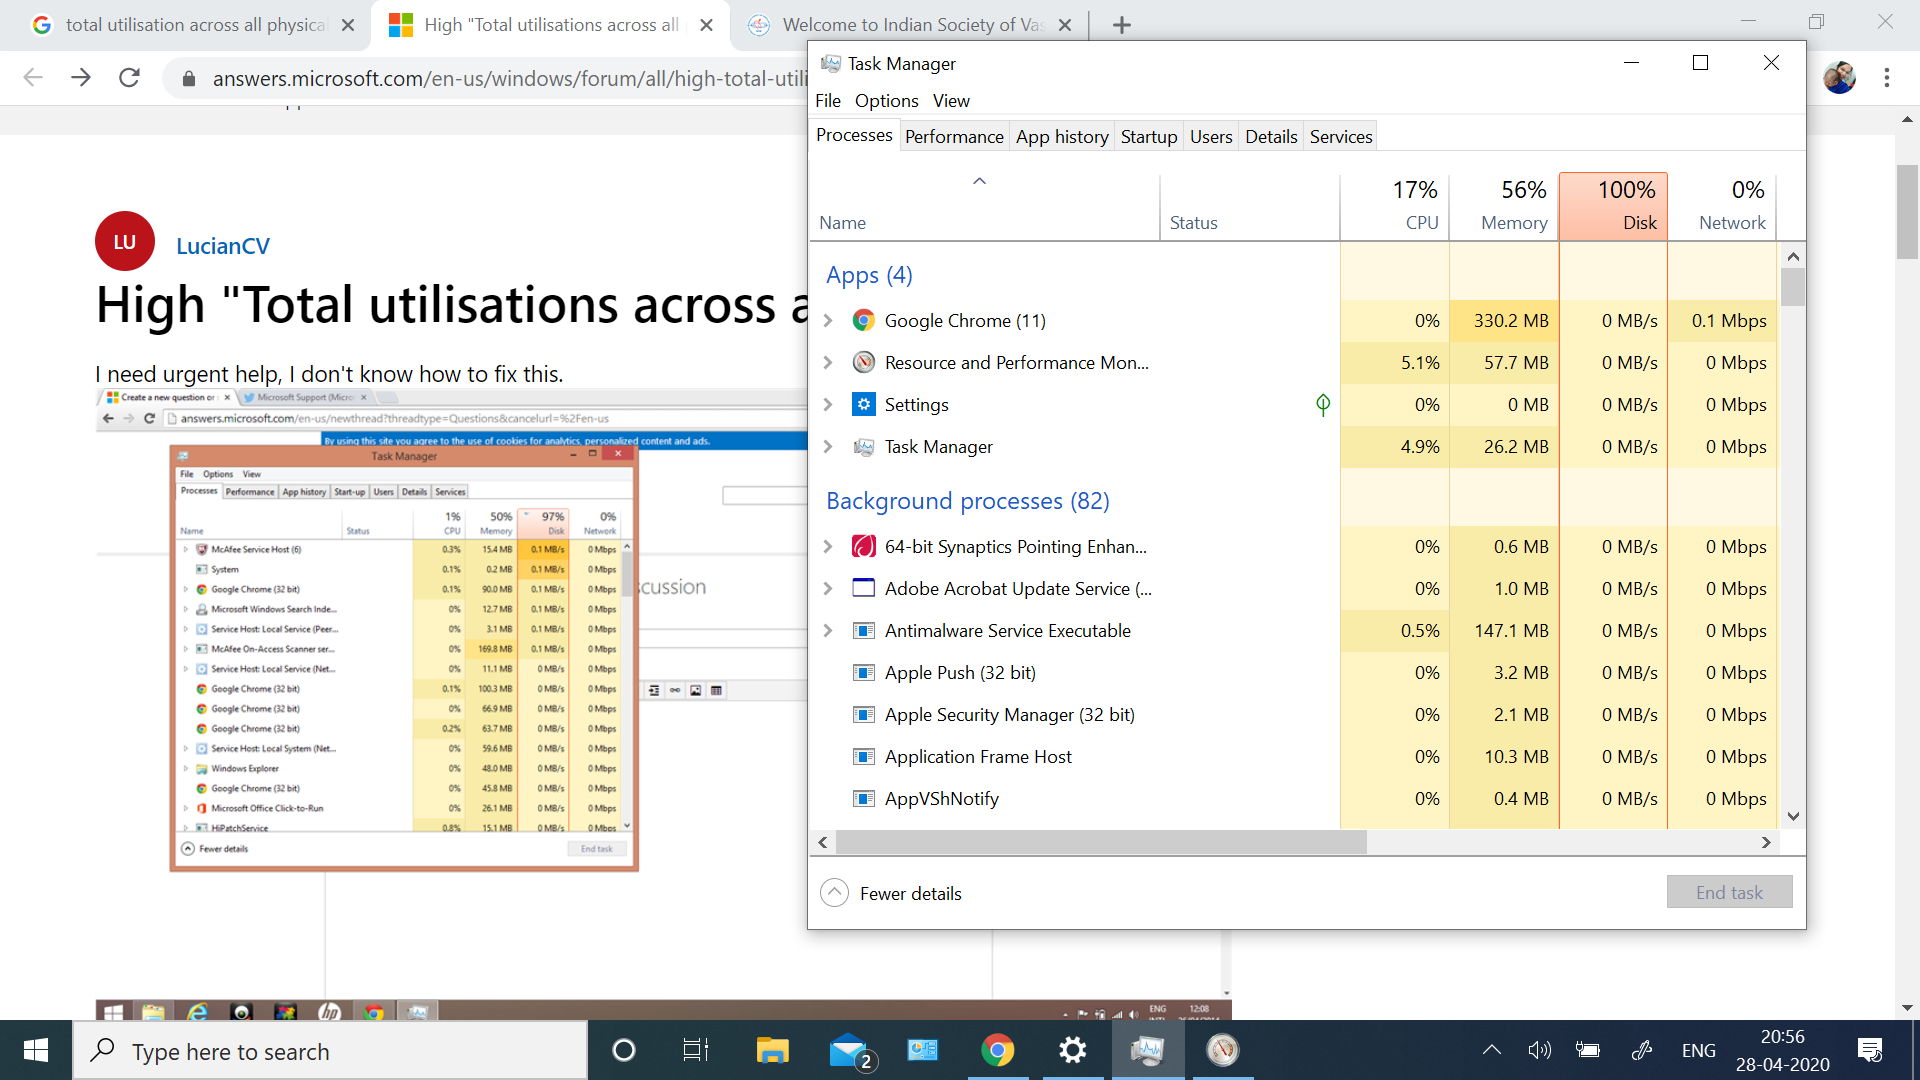Screen dimensions: 1920x1080
Task: Expand the Adobe Acrobat Update Service row
Action: (828, 588)
